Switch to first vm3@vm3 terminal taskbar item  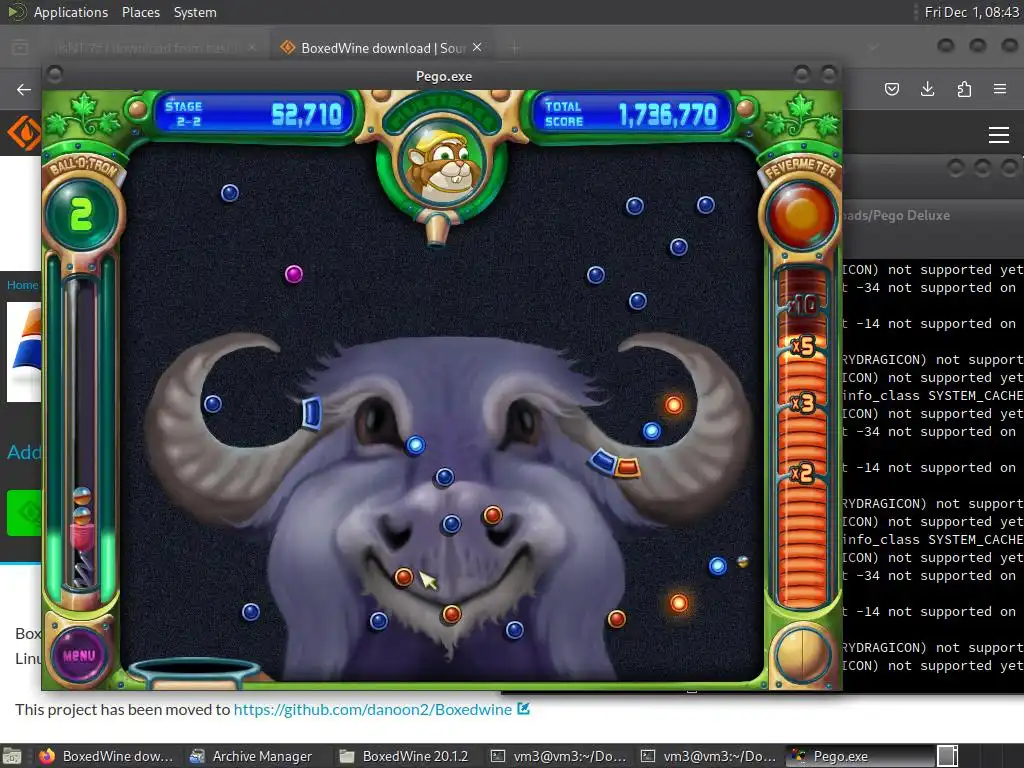(558, 756)
